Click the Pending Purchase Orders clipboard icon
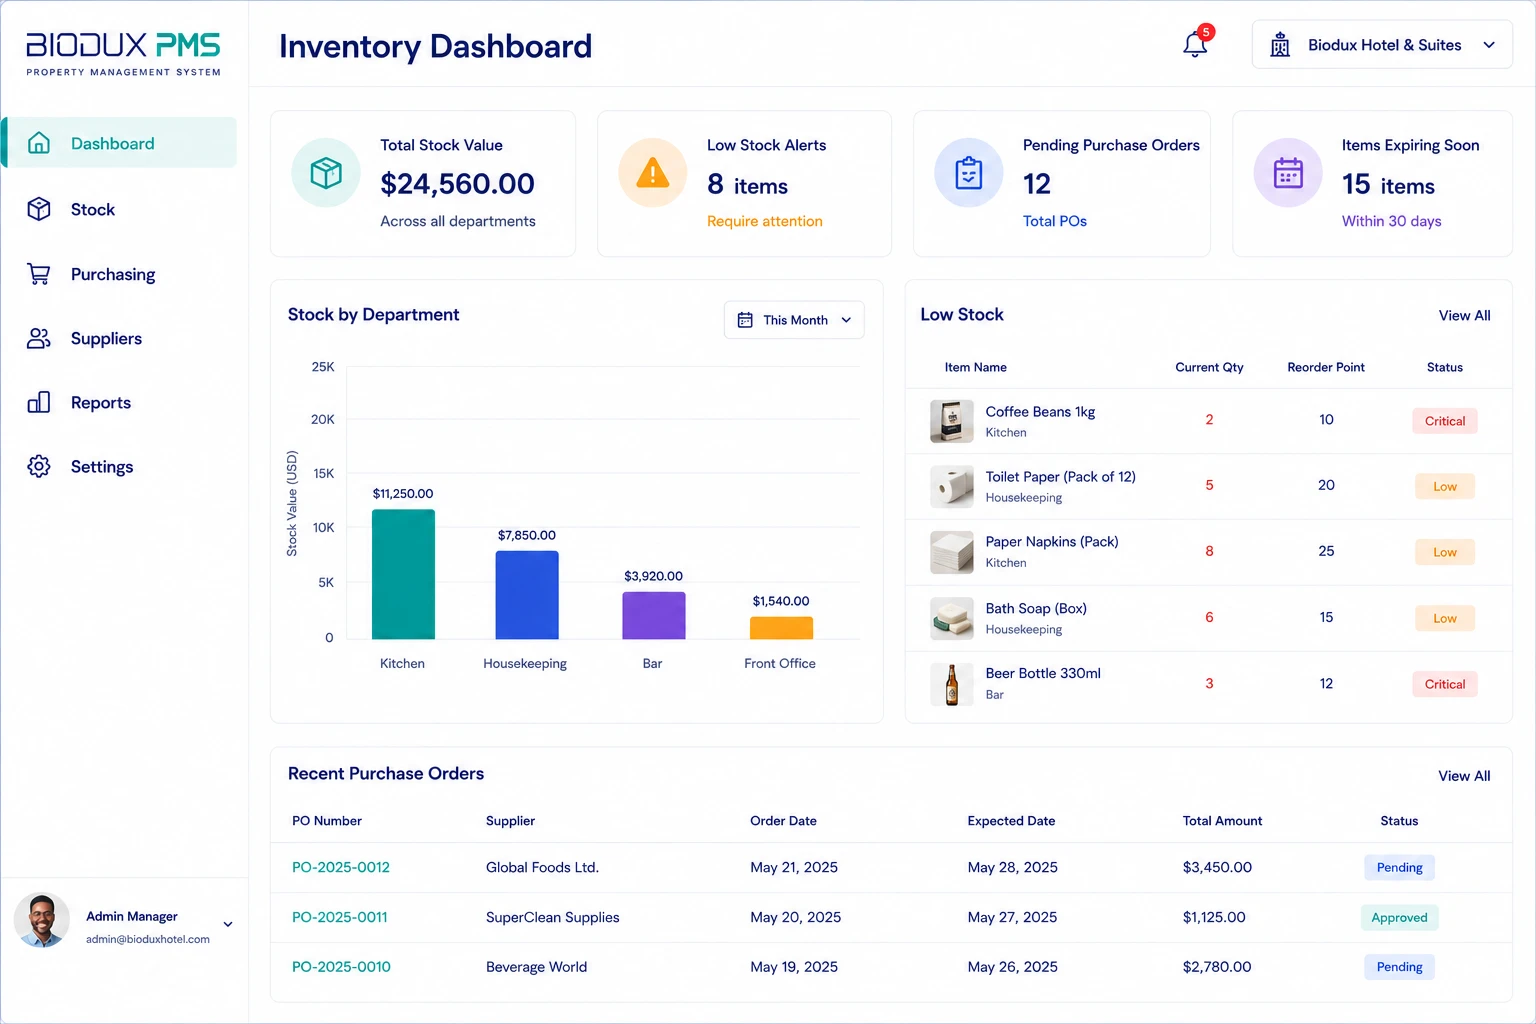This screenshot has width=1536, height=1024. pos(969,173)
